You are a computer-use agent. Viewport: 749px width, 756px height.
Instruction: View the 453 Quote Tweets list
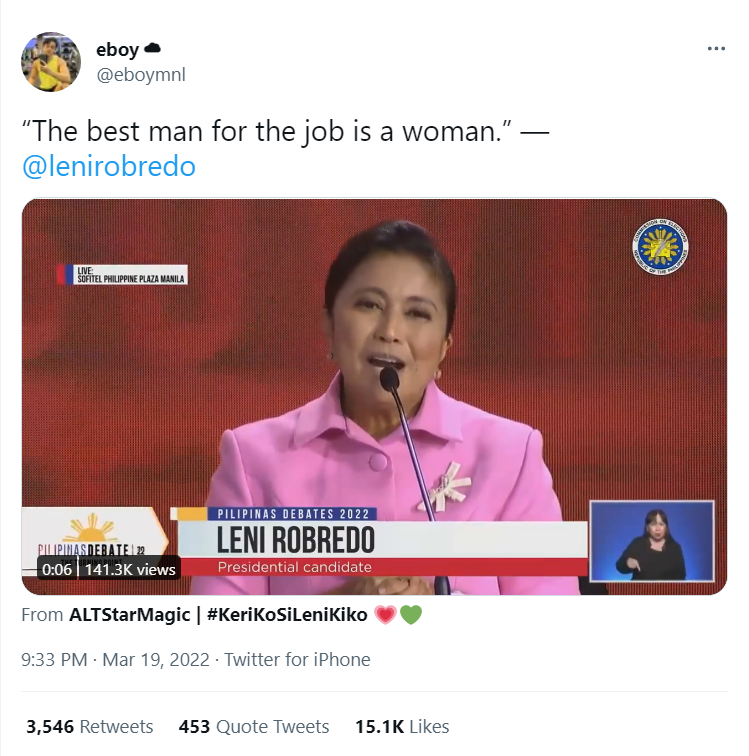click(254, 727)
